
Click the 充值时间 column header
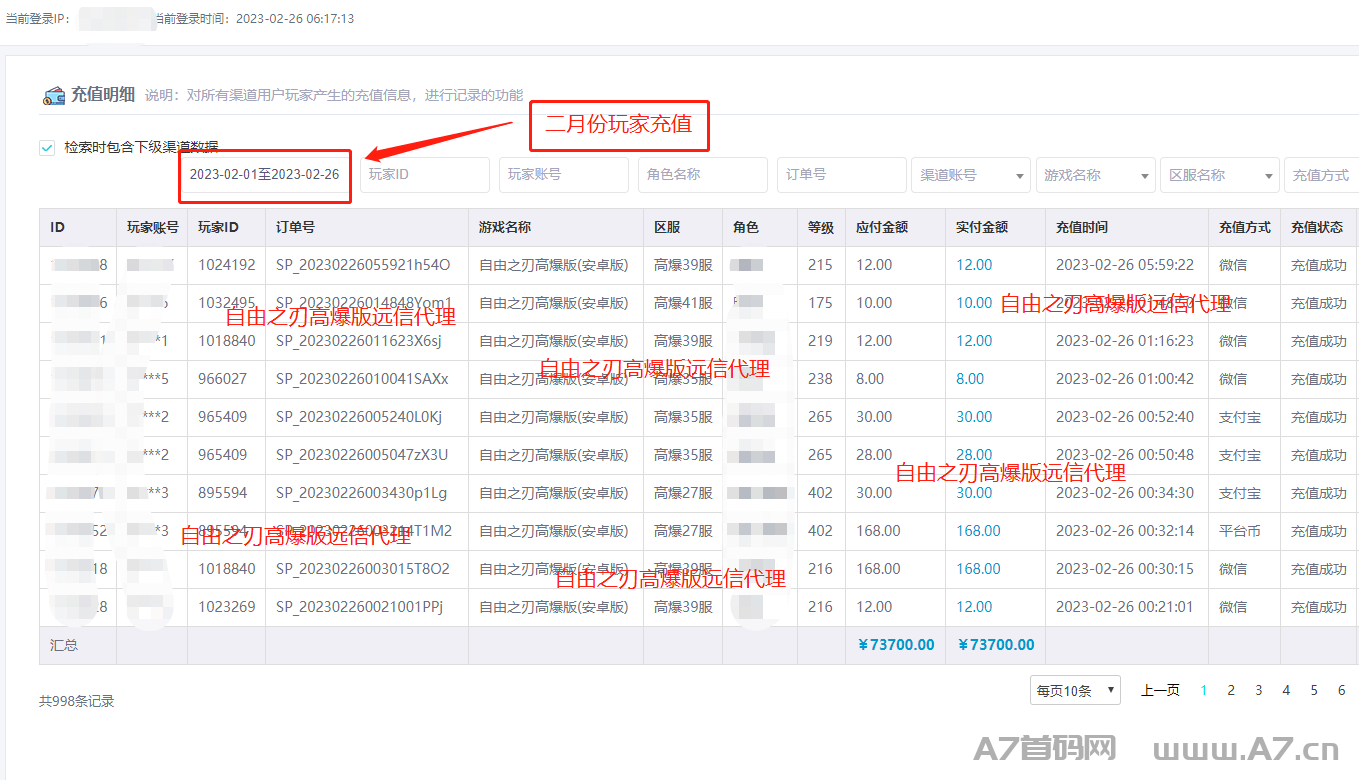coord(1081,227)
